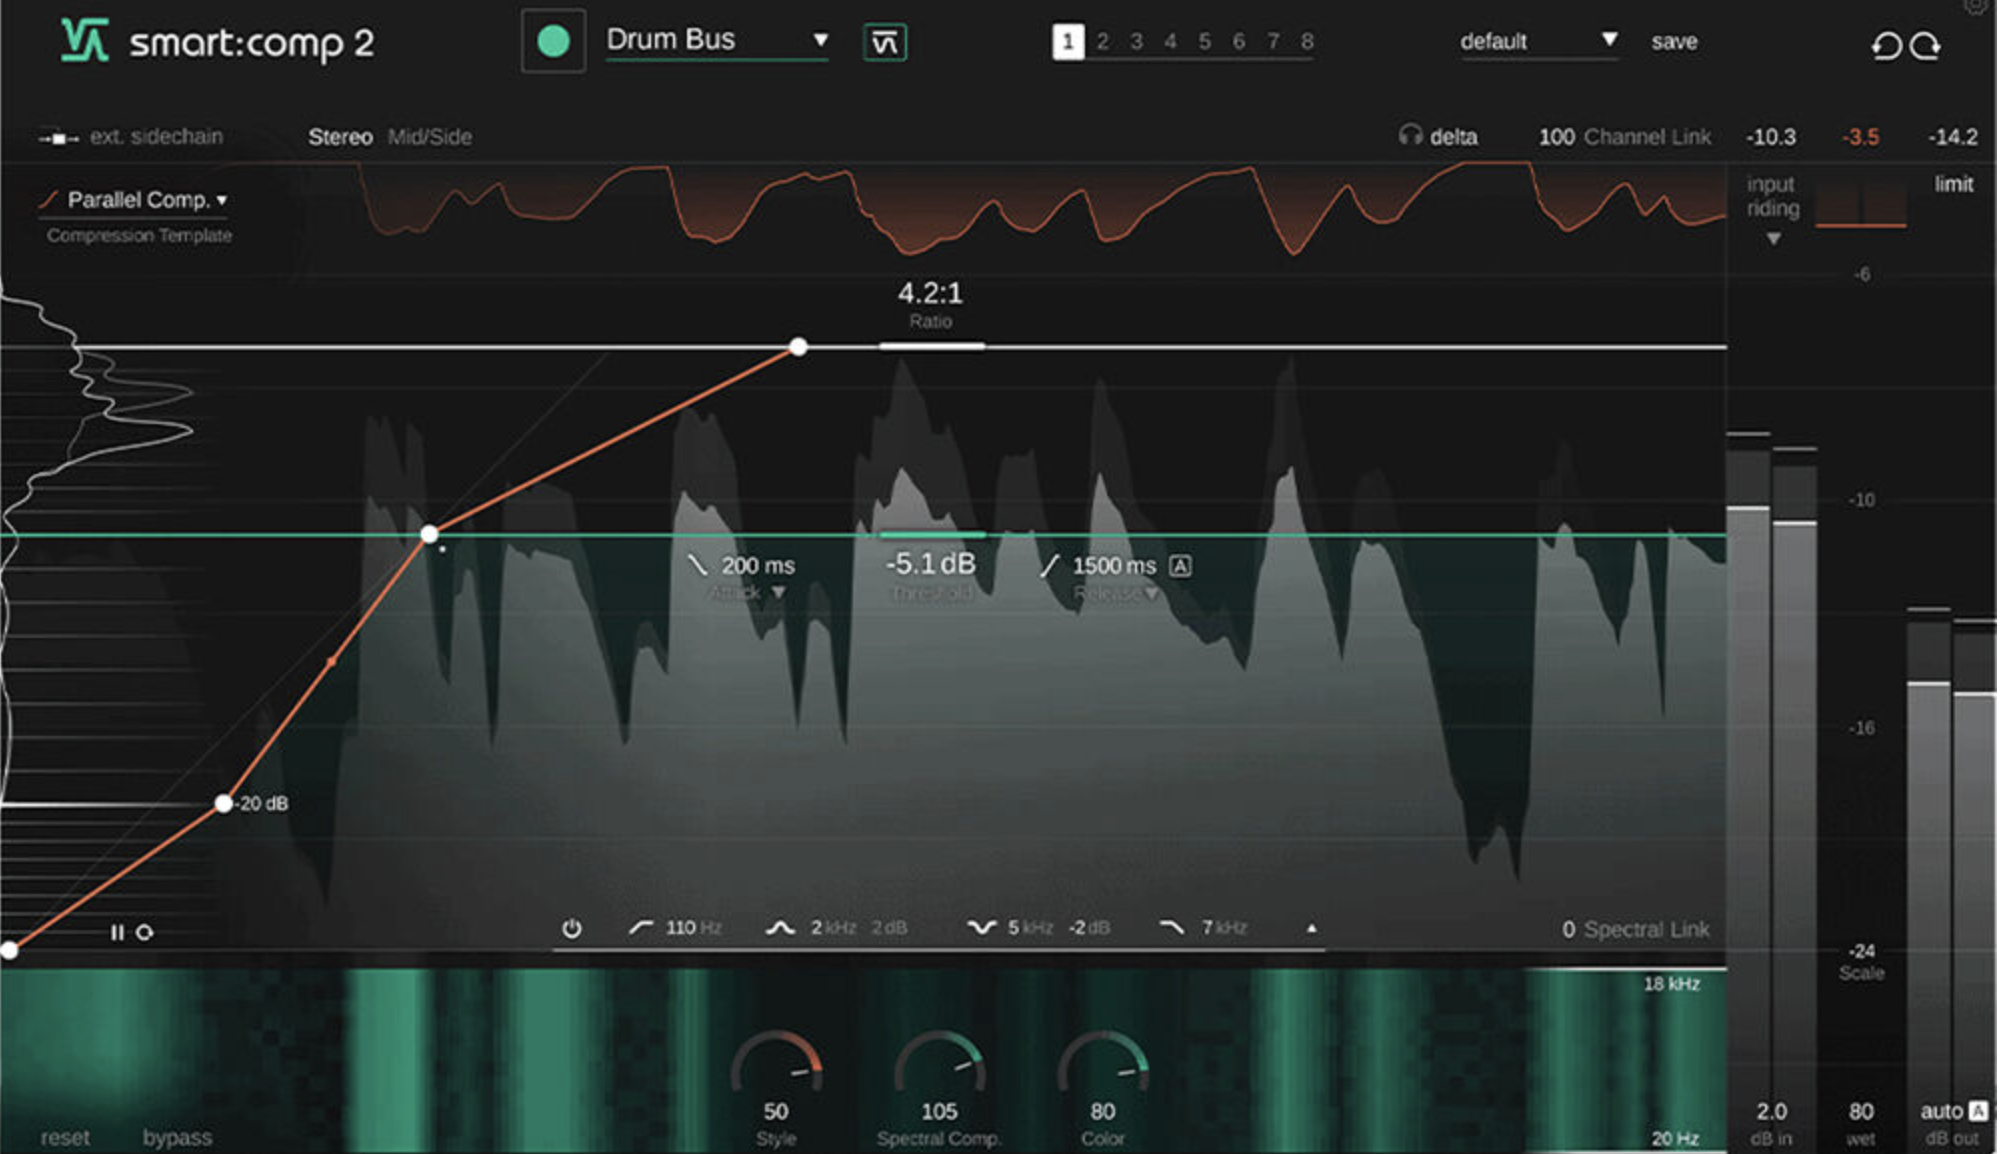Enable delta monitoring with the headphone icon

[x=1409, y=137]
